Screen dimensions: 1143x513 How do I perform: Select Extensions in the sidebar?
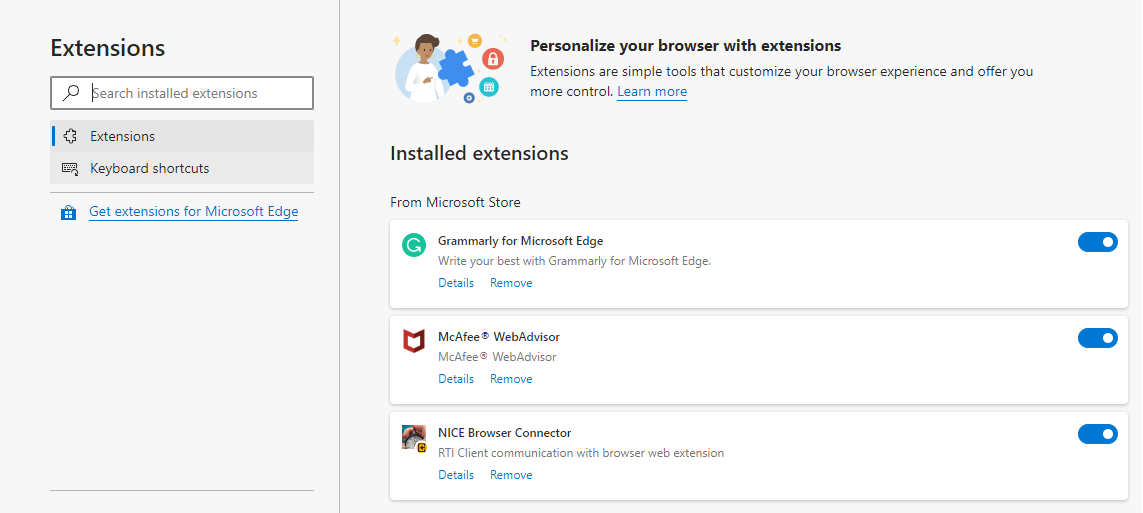(x=182, y=136)
